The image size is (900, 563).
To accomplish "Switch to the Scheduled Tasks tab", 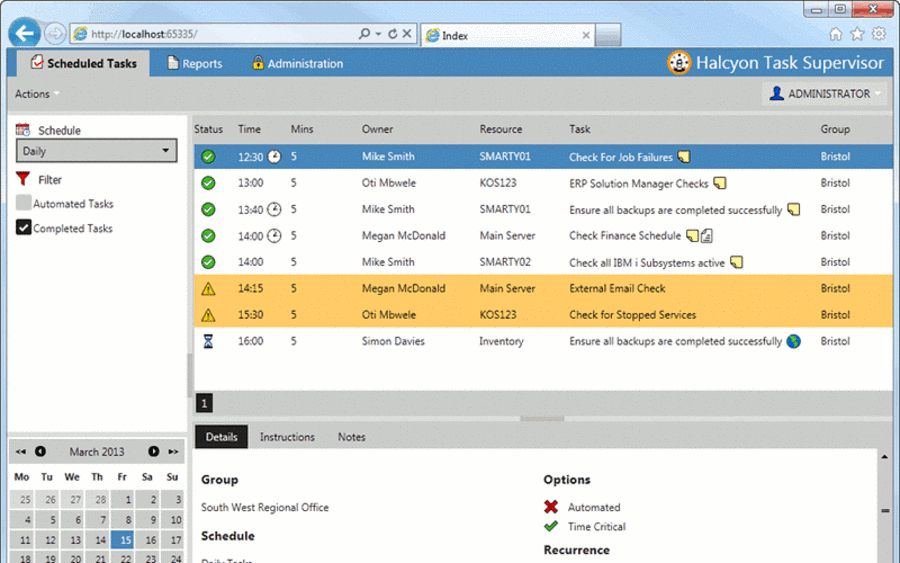I will click(84, 63).
